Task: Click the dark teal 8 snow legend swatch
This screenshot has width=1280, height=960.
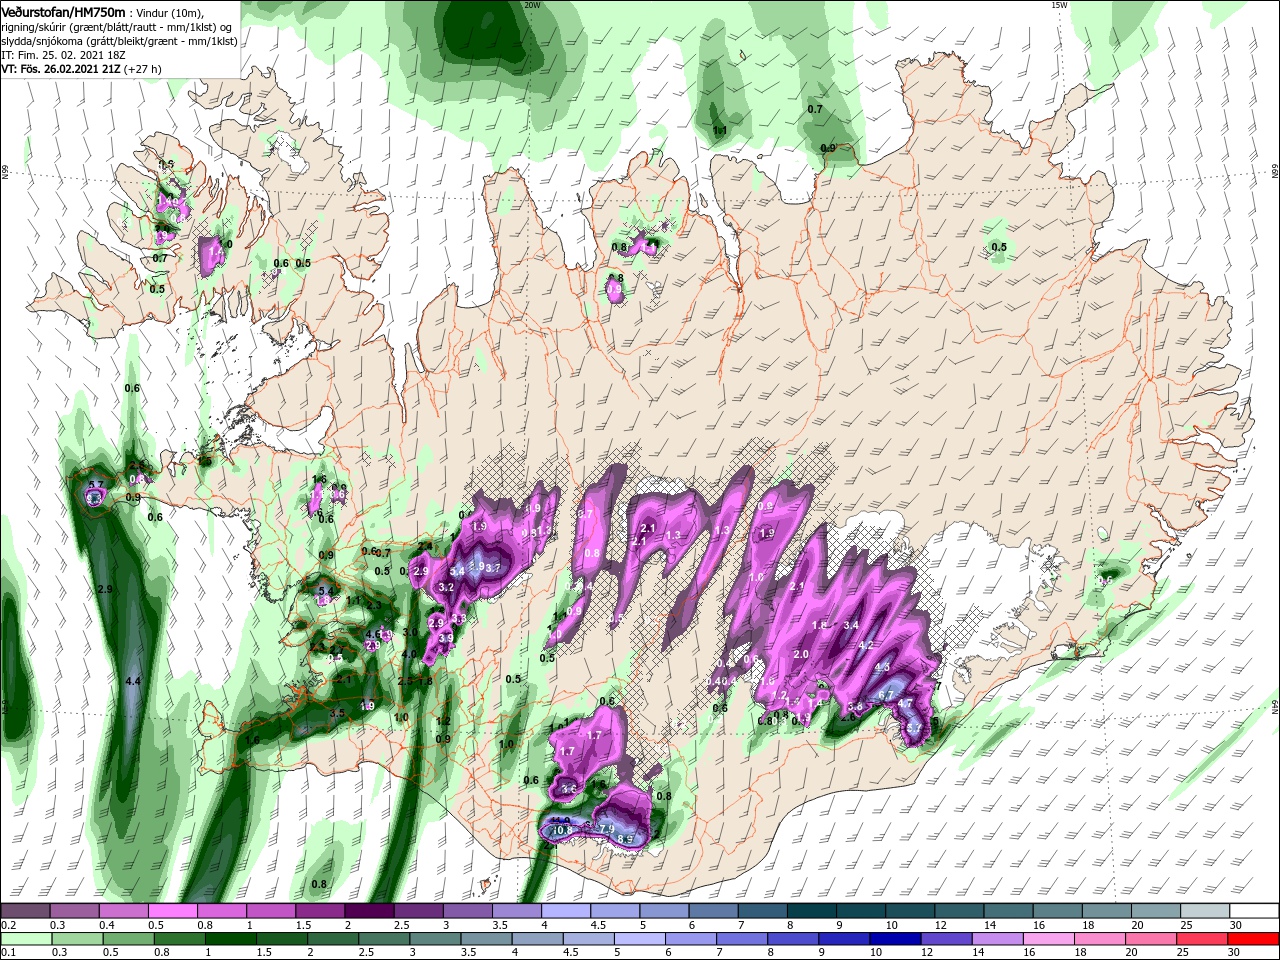Action: (811, 911)
